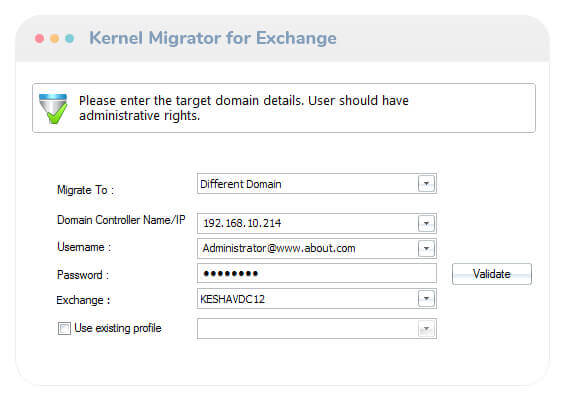Open the existing profile dropdown arrow
This screenshot has height=401, width=565.
click(x=426, y=329)
